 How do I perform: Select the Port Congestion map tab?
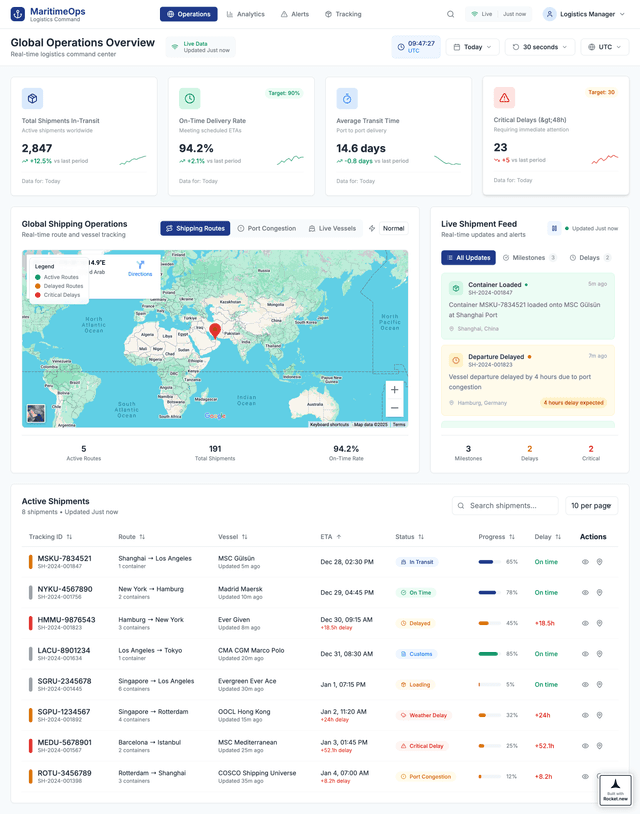click(266, 229)
